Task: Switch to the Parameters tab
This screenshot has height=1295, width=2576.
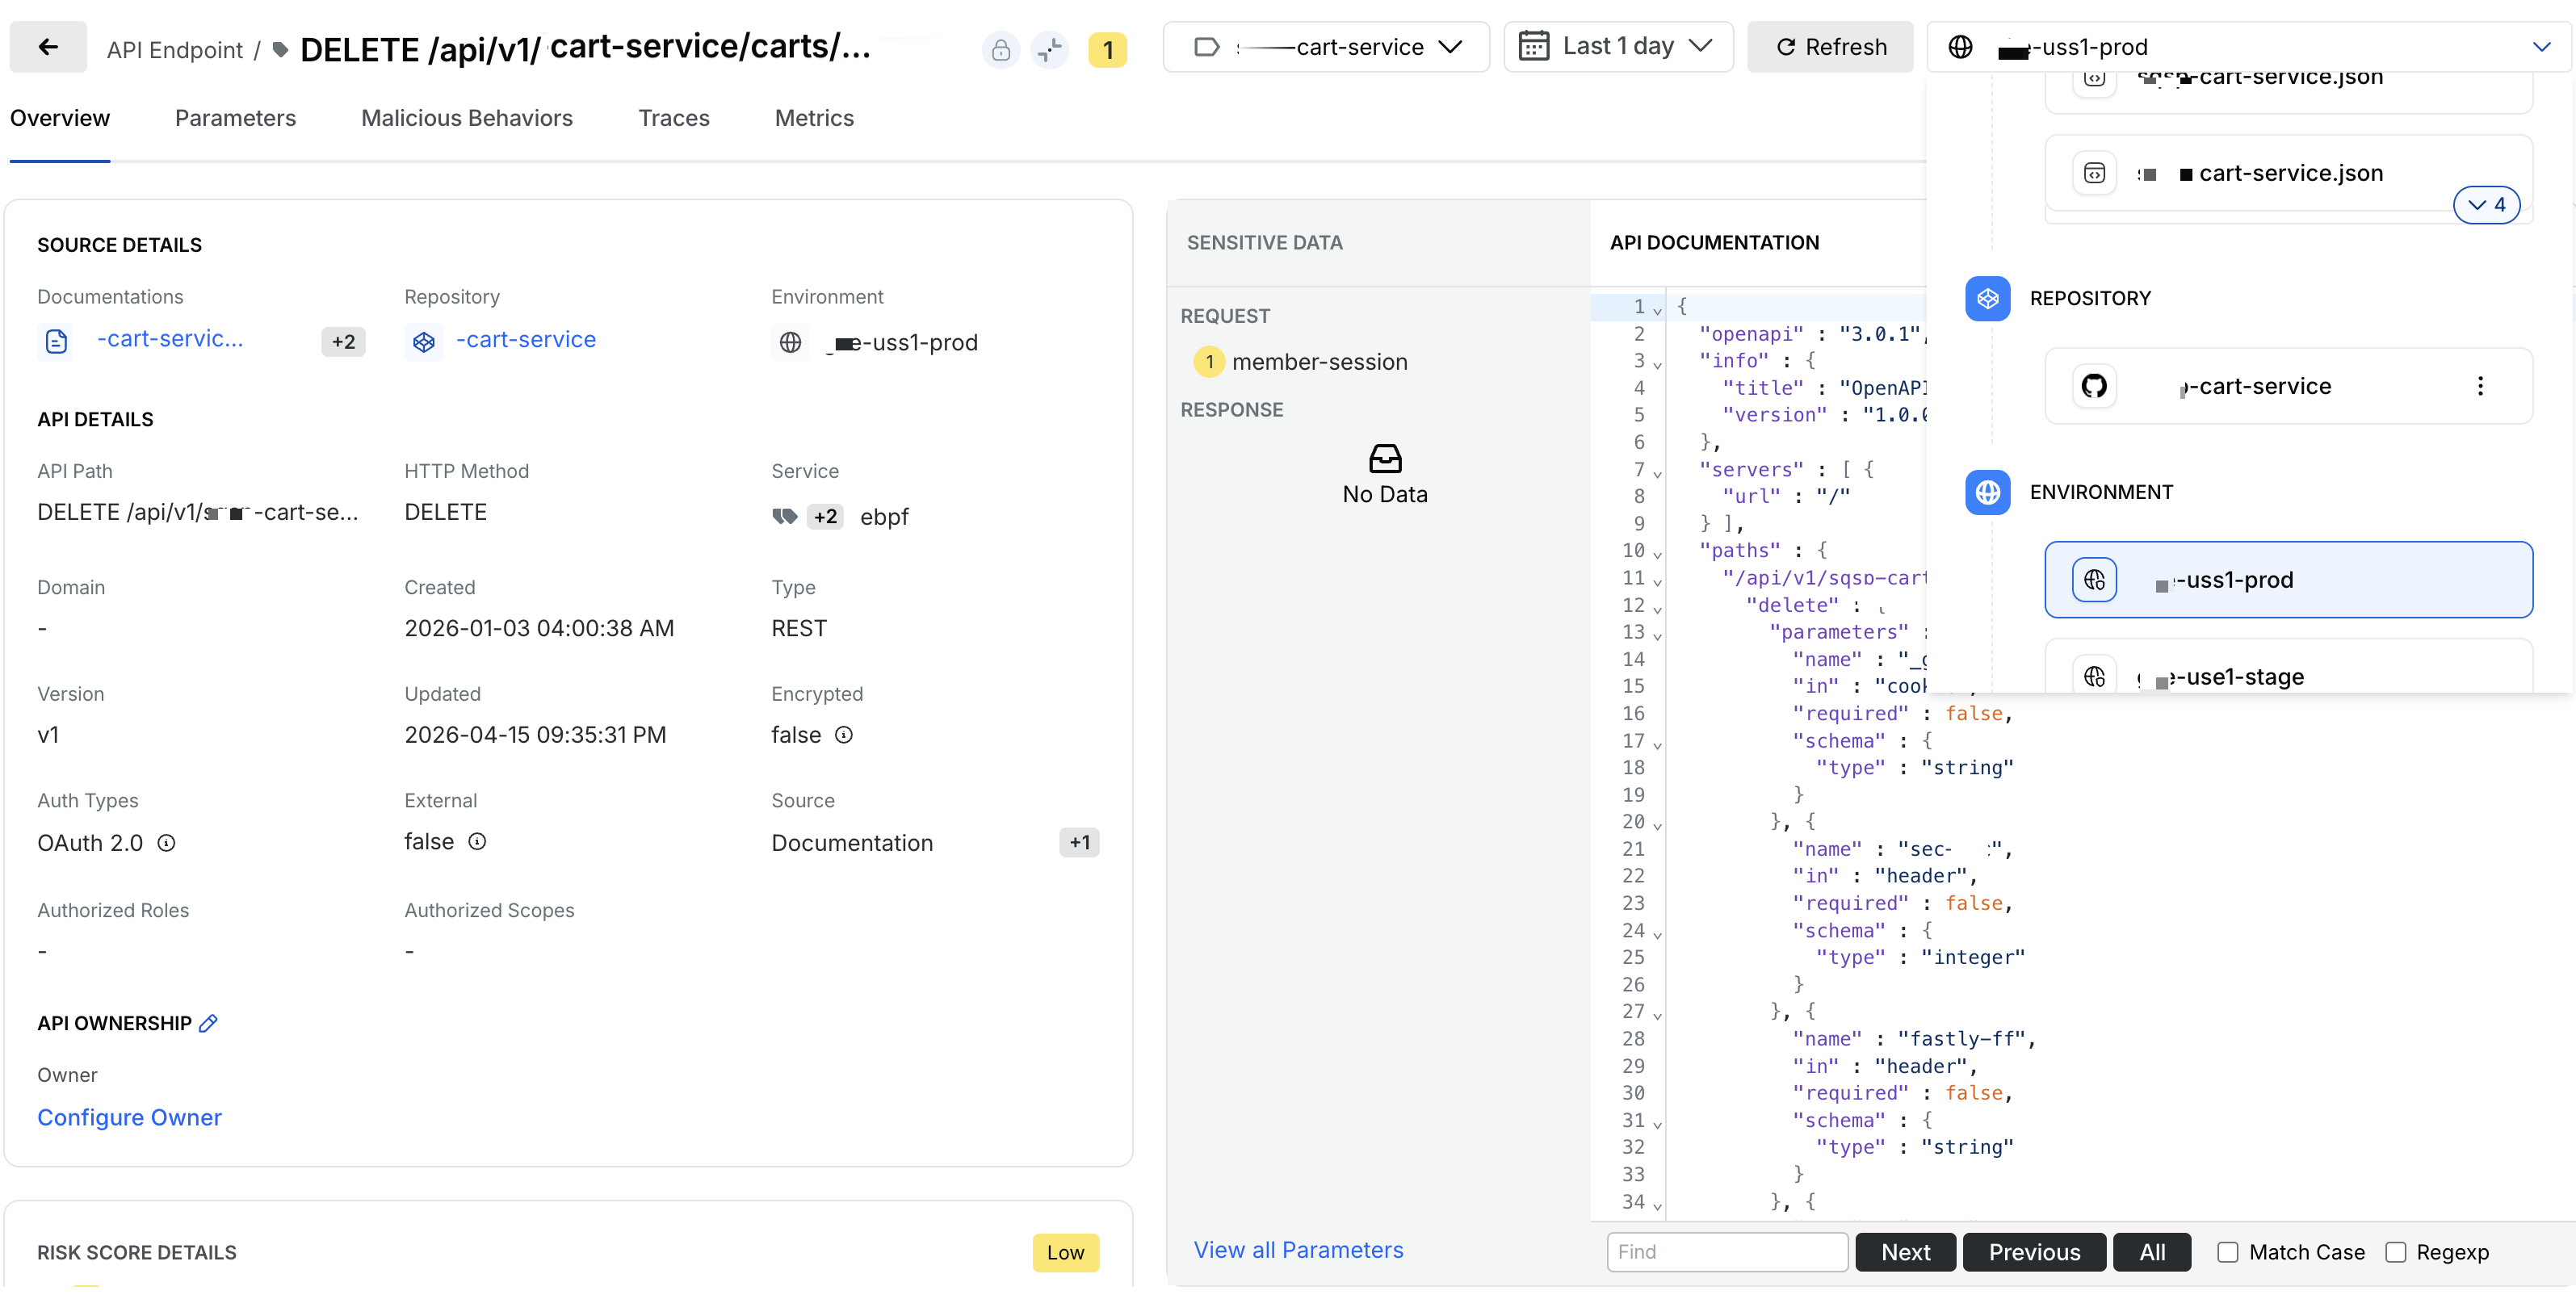Action: pos(235,118)
